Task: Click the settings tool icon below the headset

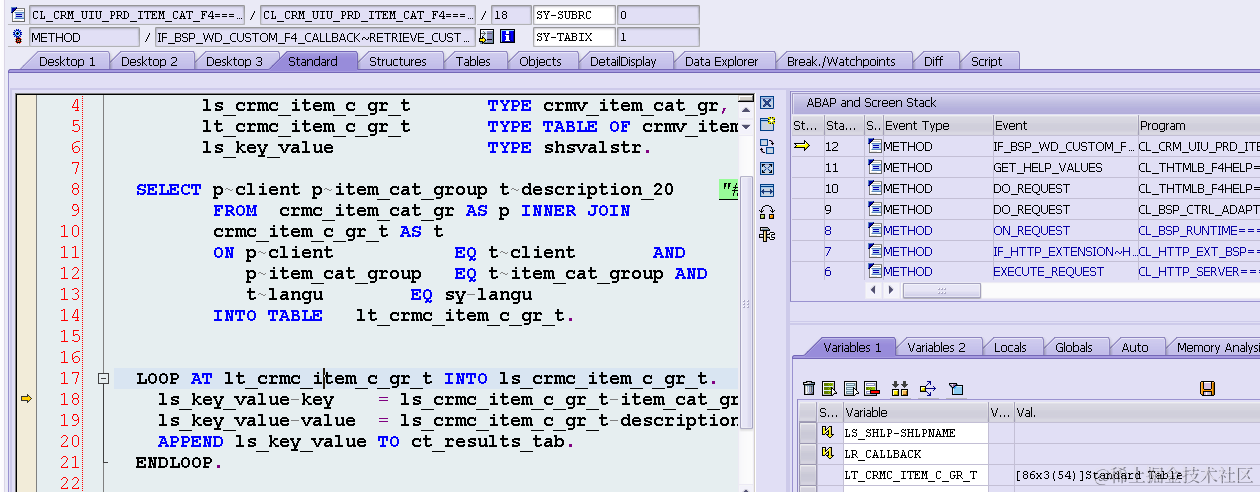Action: (x=767, y=234)
